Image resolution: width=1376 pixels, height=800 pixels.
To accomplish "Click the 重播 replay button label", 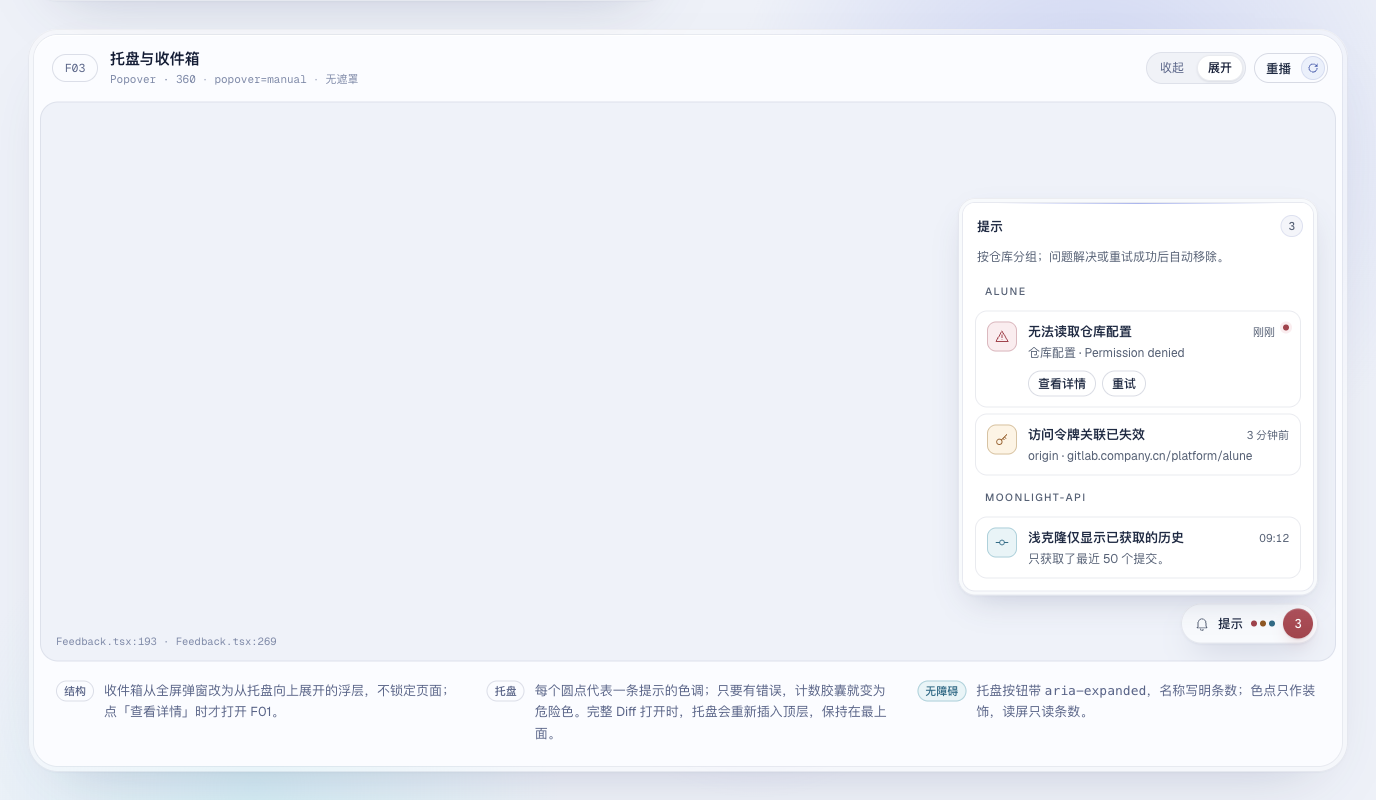I will (x=1279, y=69).
